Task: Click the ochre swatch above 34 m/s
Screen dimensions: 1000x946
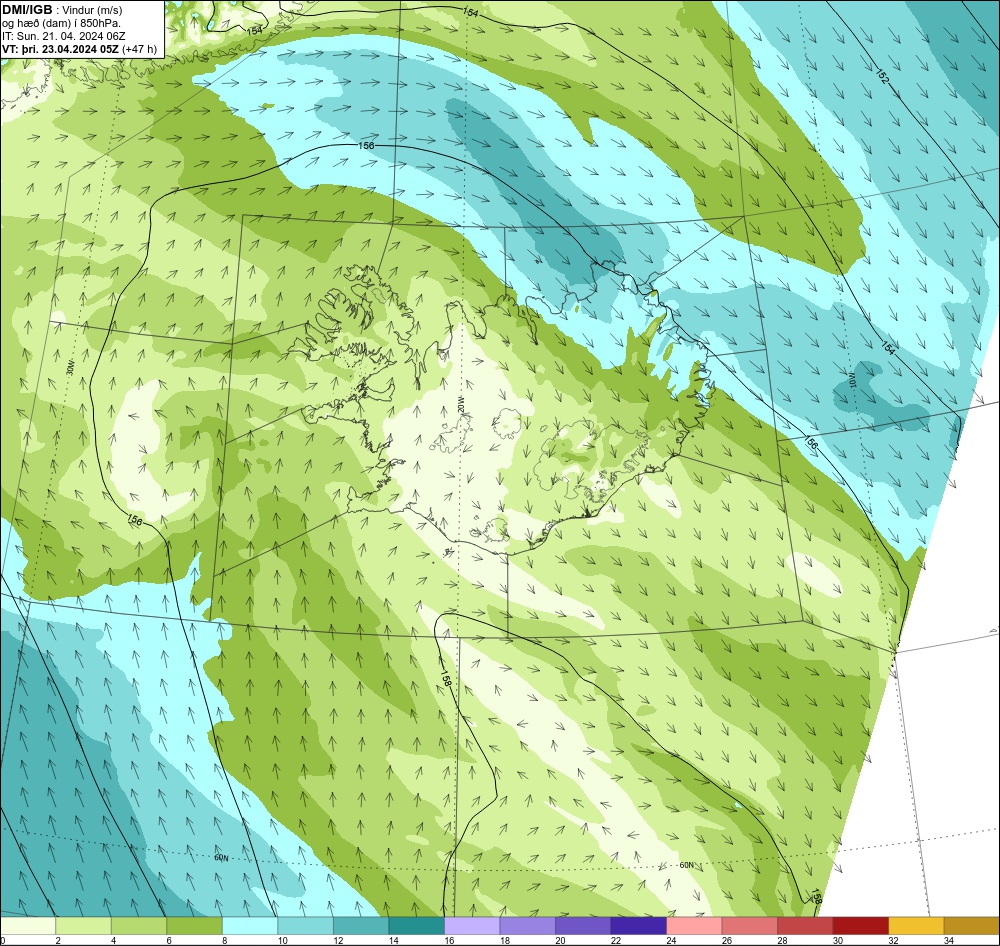Action: (x=971, y=926)
